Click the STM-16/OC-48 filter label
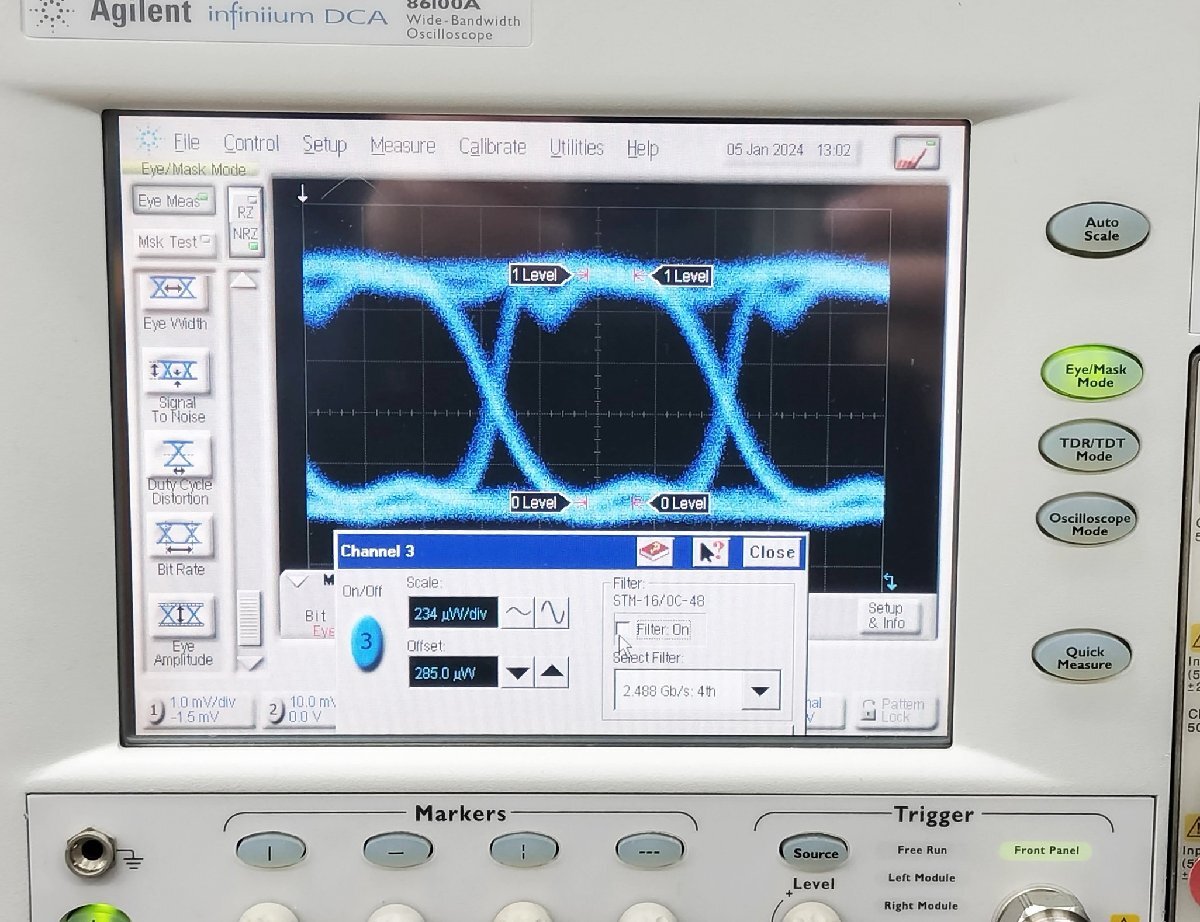 660,600
